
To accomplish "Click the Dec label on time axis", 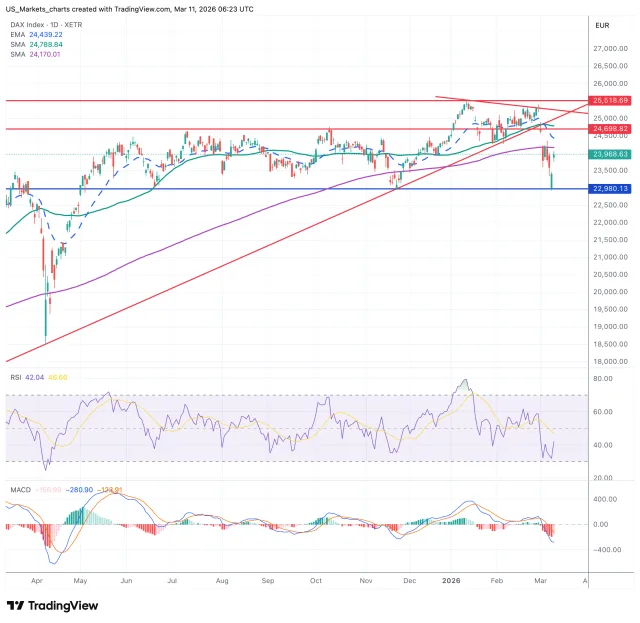I will [x=410, y=581].
